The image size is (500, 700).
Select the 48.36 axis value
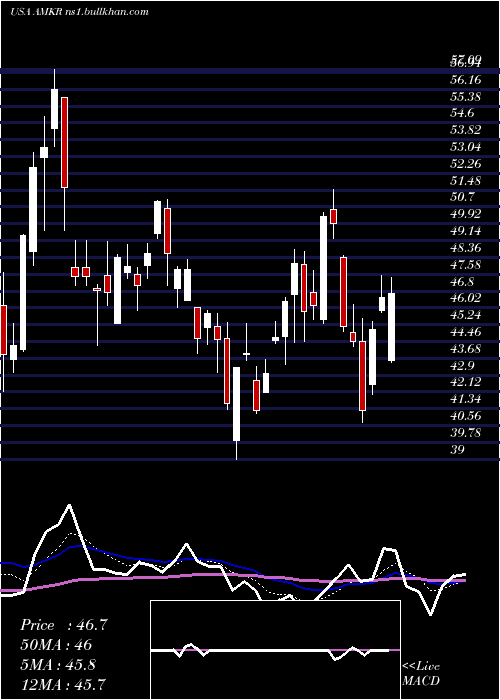tap(466, 248)
